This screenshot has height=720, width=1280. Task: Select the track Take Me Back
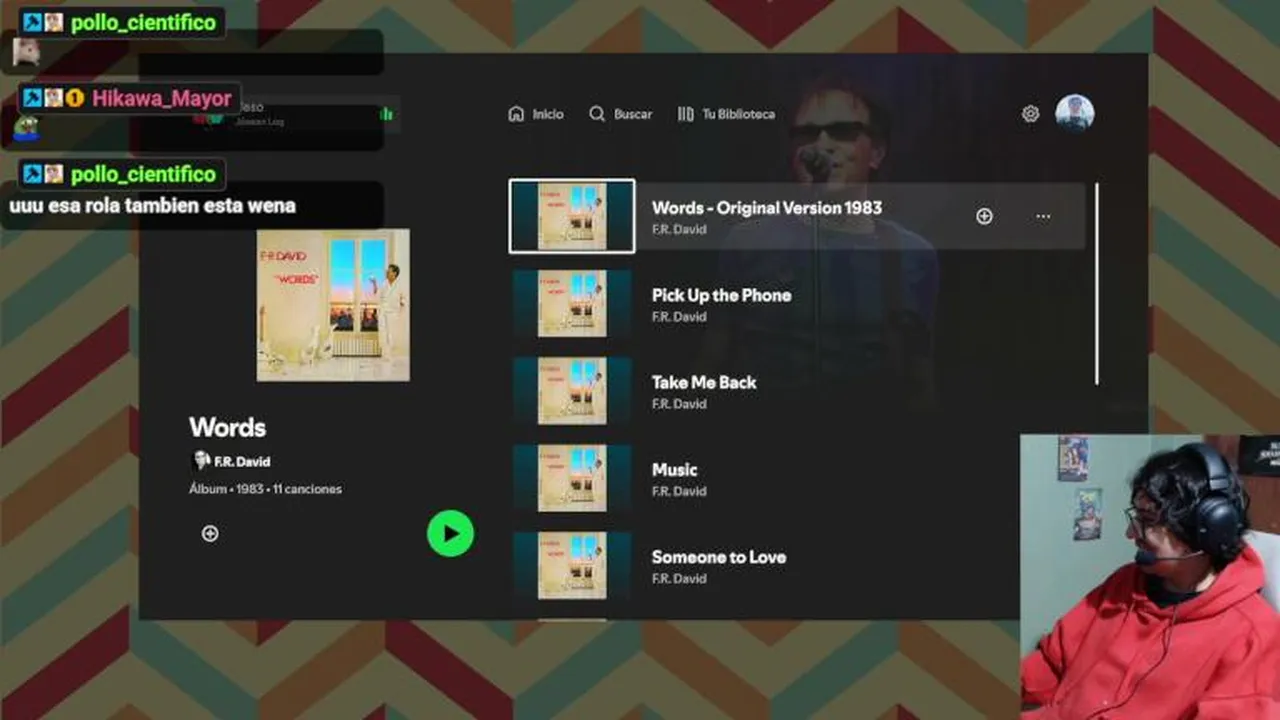(798, 390)
